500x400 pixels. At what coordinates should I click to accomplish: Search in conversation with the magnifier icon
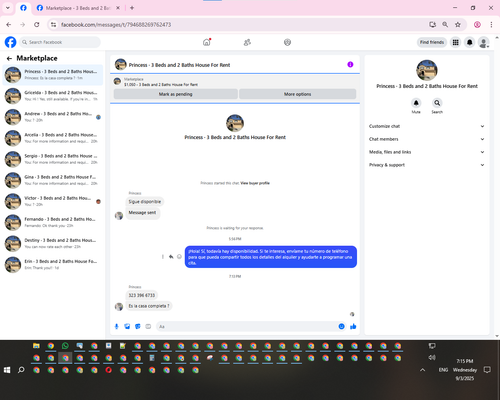437,103
